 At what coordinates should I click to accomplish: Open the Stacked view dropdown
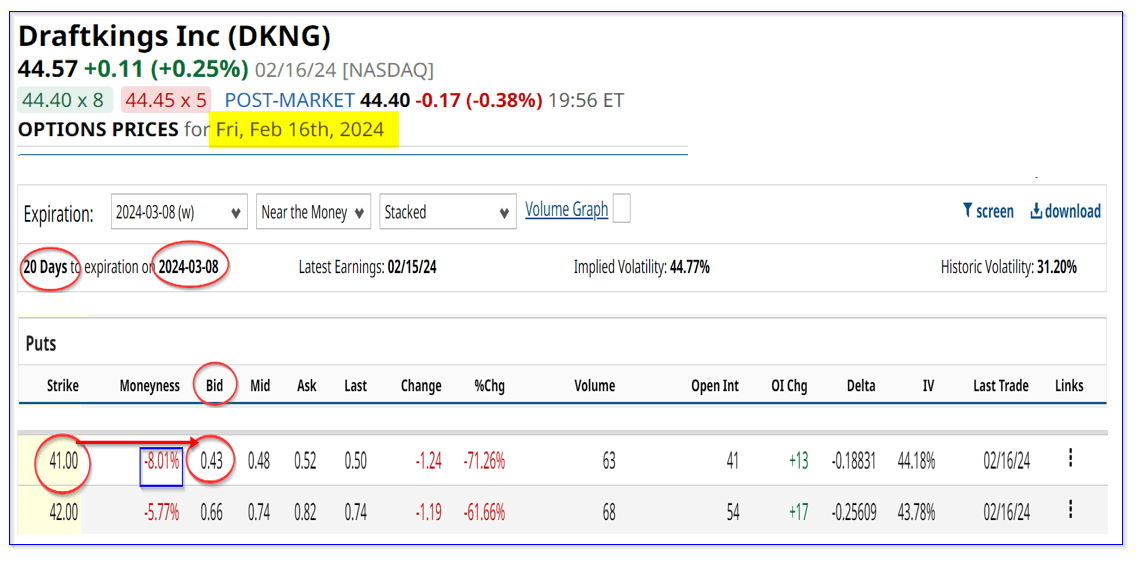coord(448,212)
